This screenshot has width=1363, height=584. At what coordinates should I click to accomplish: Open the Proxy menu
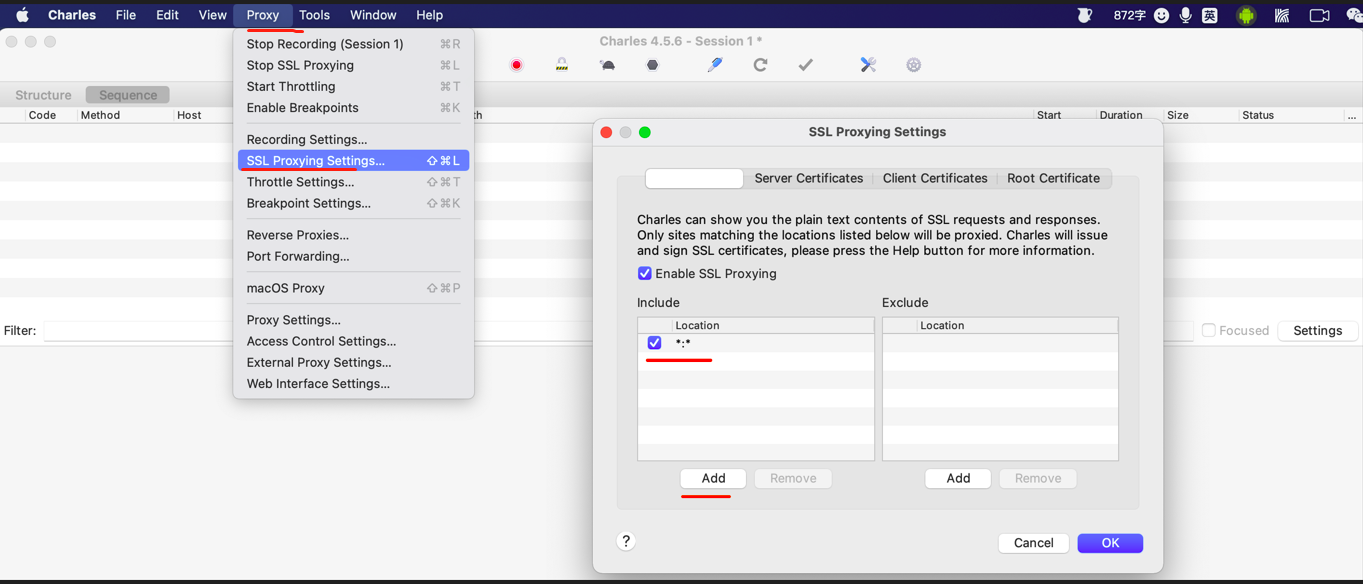click(x=263, y=15)
